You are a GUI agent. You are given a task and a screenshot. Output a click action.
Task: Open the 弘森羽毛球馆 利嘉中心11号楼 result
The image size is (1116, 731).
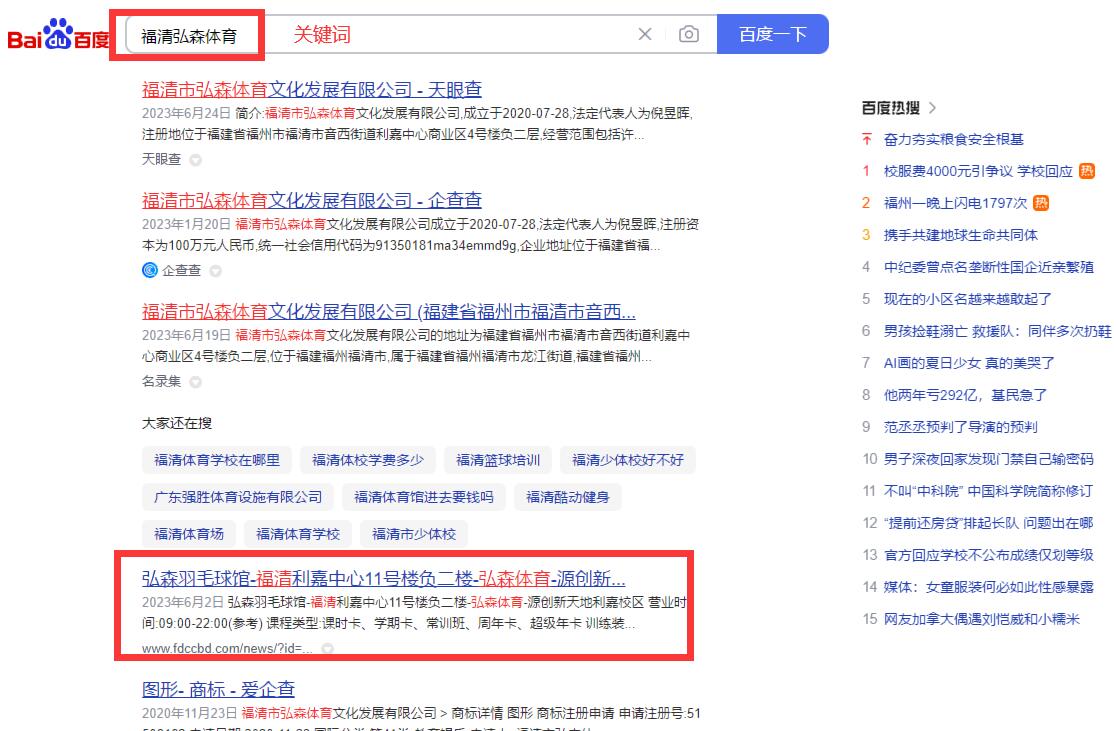384,578
